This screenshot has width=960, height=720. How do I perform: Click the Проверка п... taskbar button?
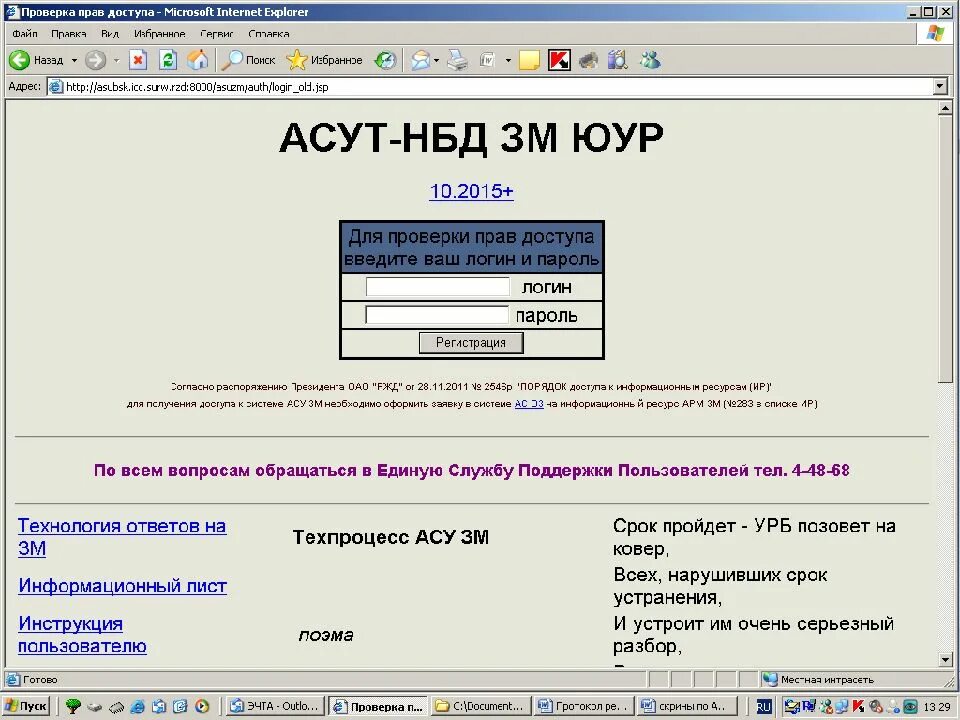coord(378,706)
